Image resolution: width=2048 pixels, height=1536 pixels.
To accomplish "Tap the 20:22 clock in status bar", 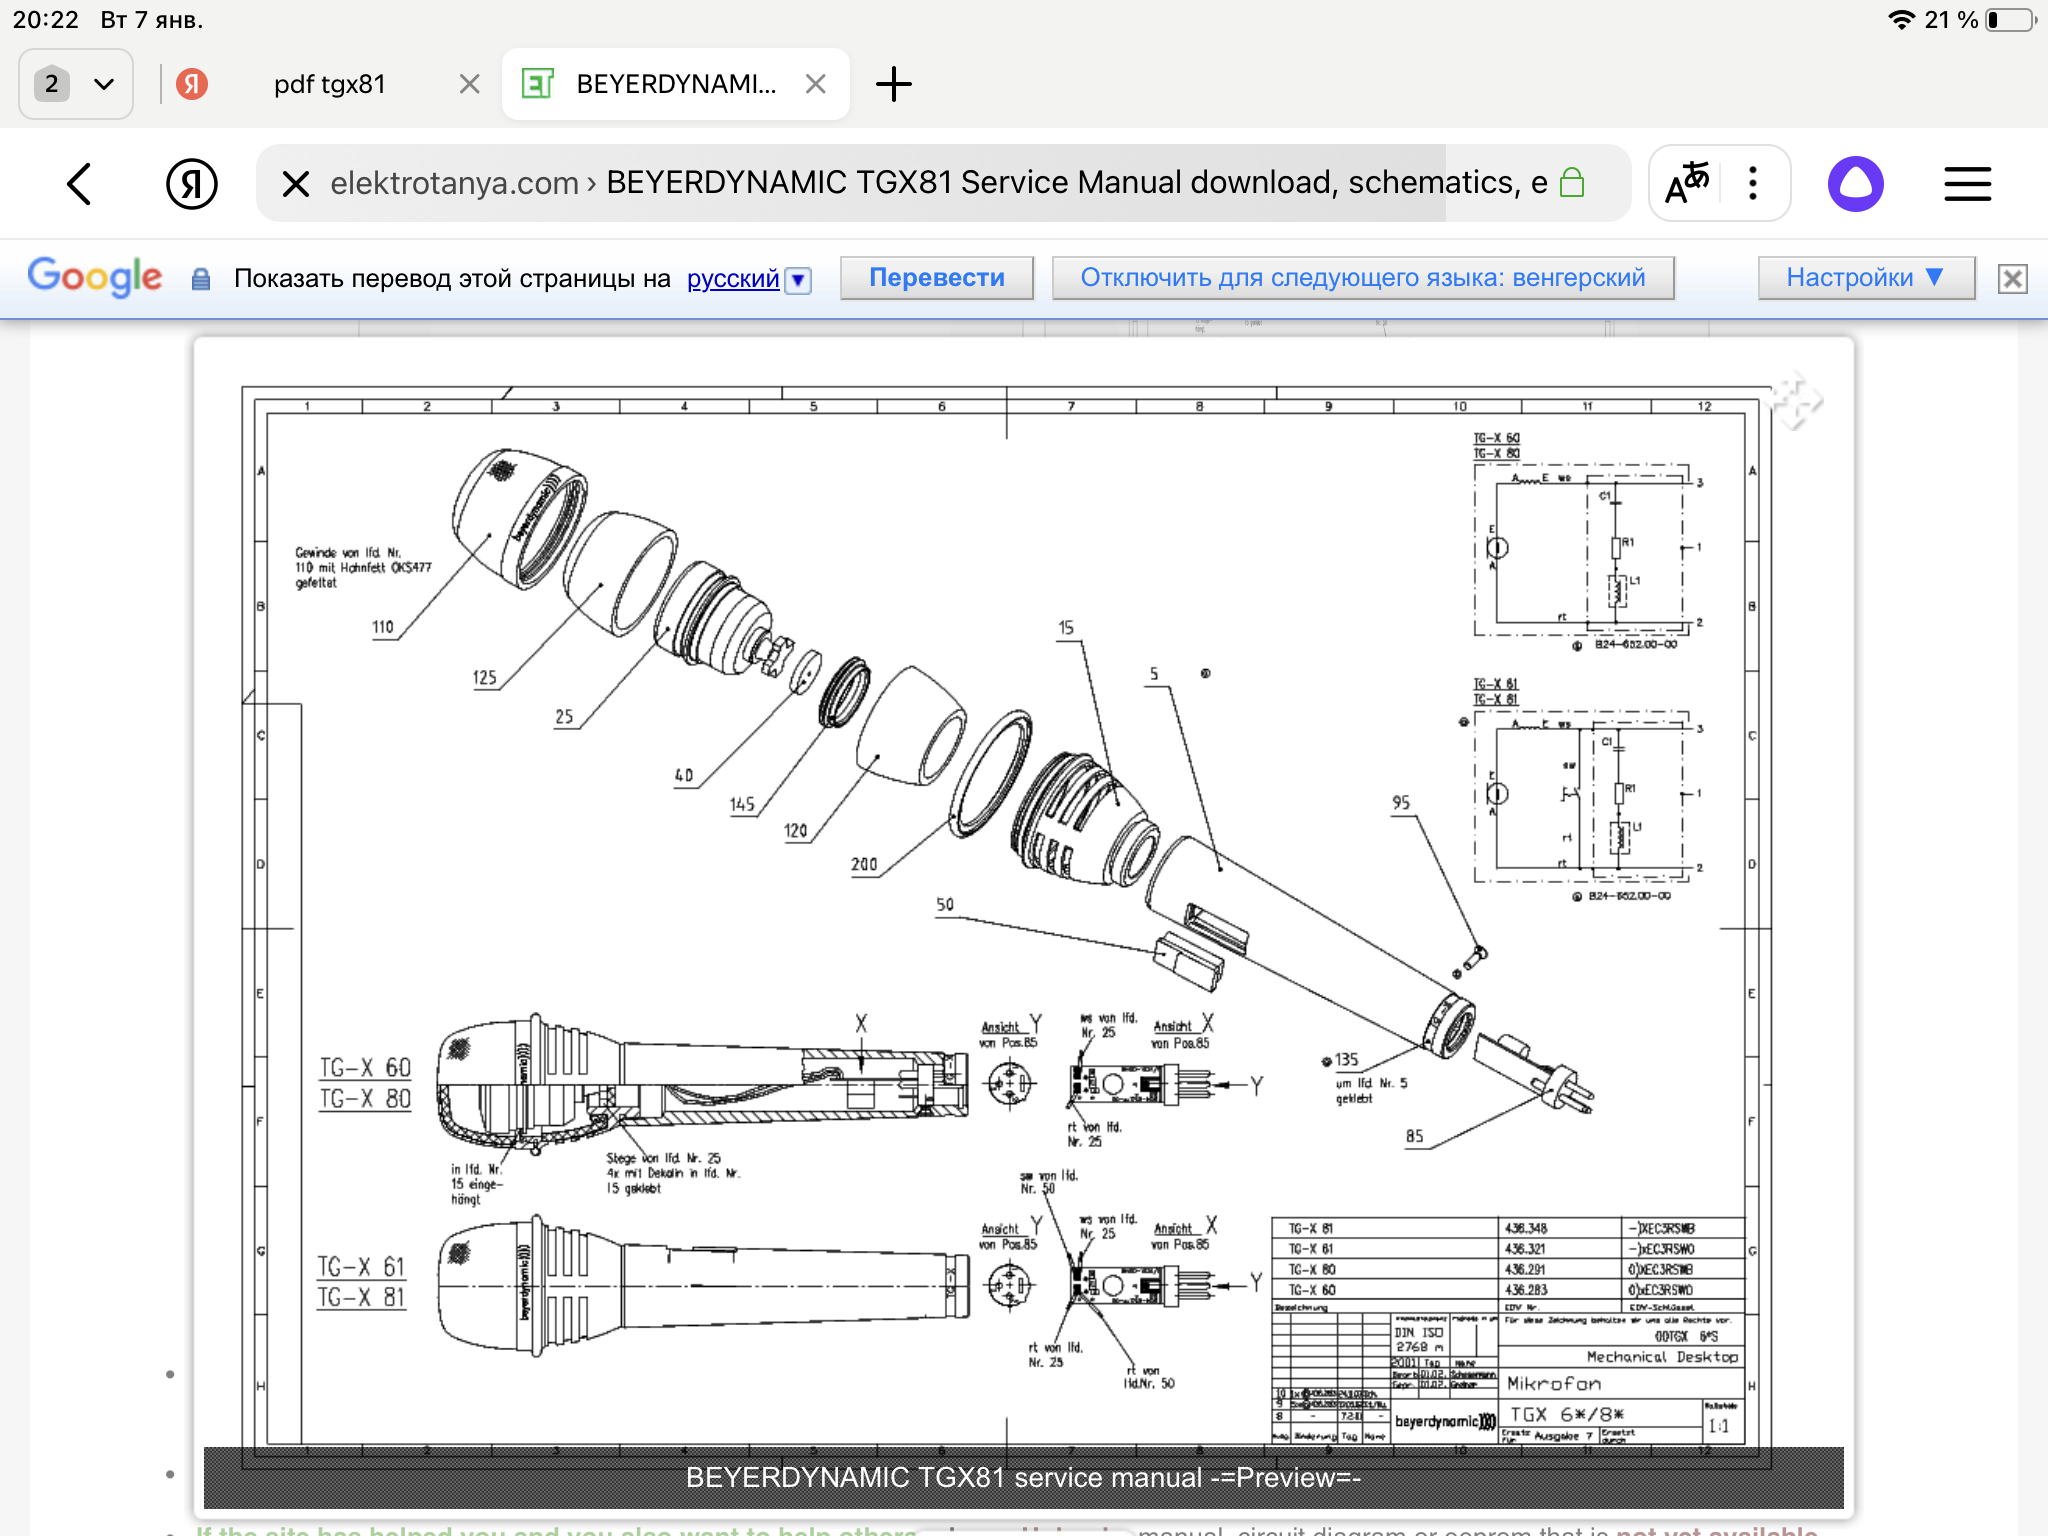I will [x=46, y=20].
